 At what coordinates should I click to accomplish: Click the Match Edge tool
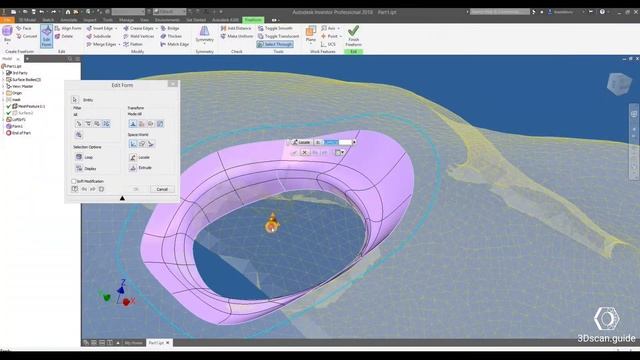175,44
